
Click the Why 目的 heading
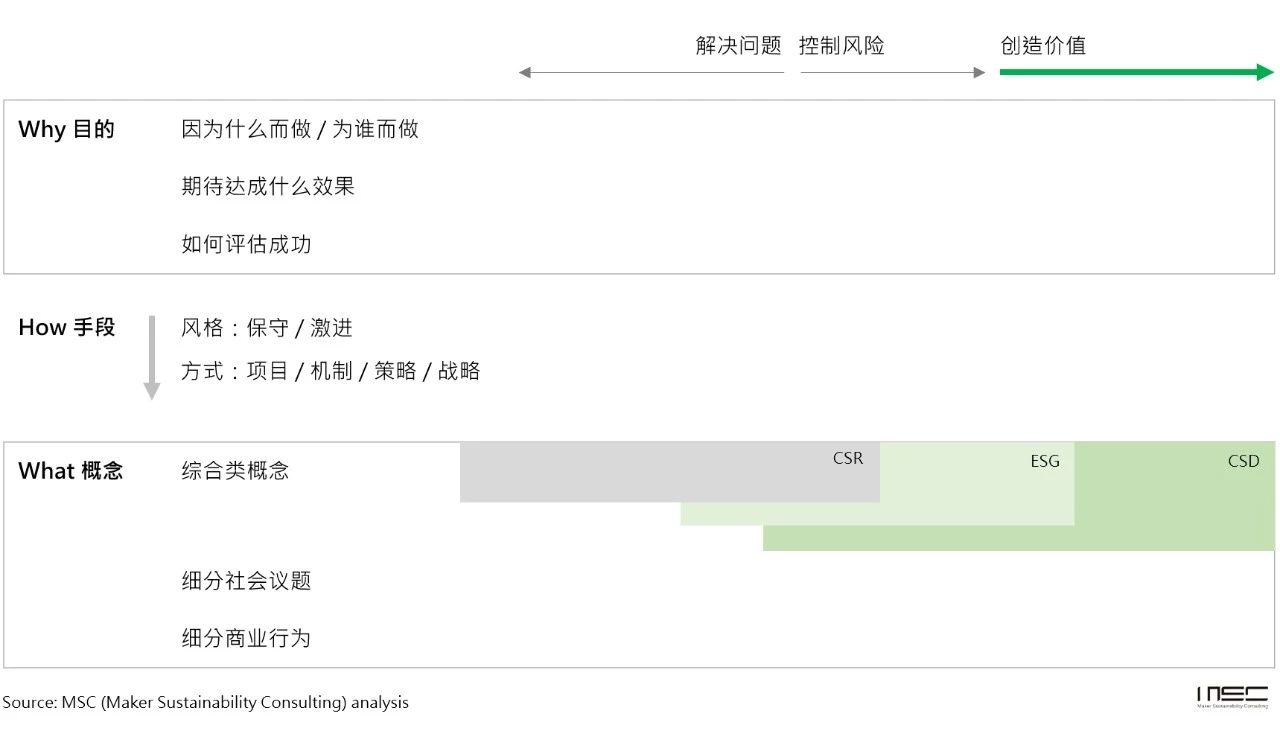(x=66, y=129)
